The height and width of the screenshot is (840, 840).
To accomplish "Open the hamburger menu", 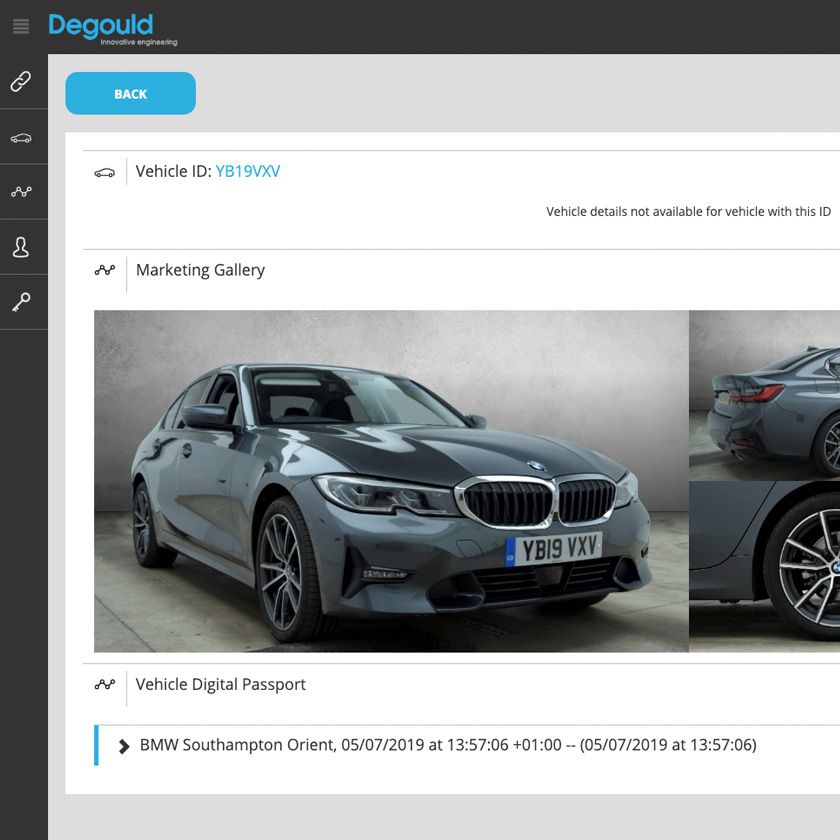I will pos(21,26).
